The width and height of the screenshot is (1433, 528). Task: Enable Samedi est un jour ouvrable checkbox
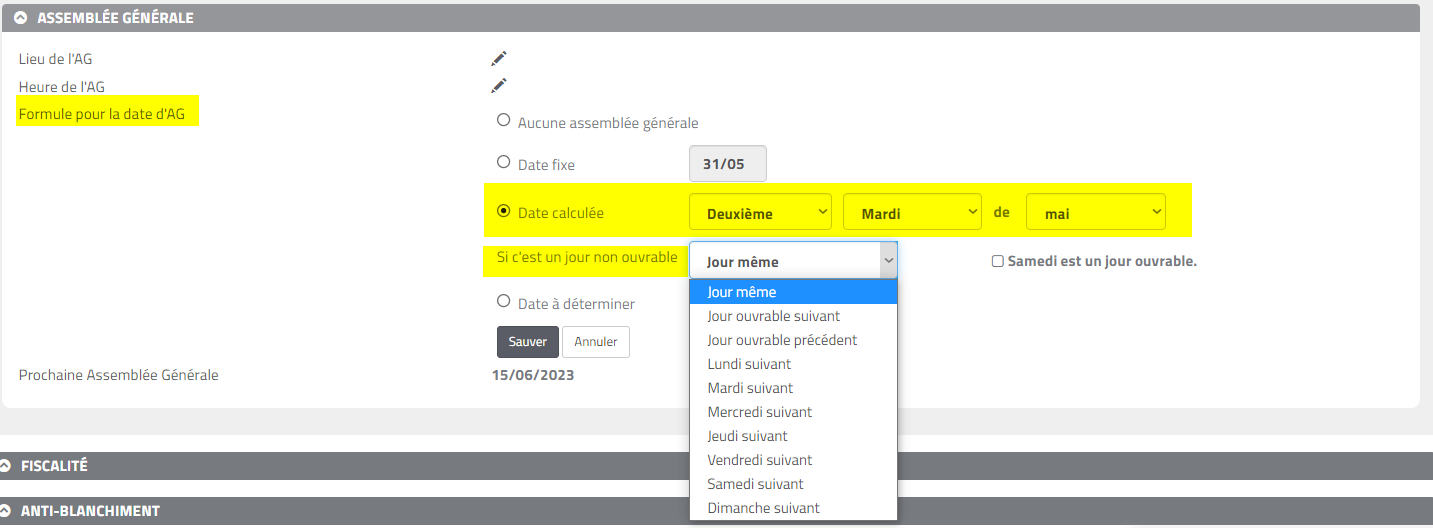(997, 261)
